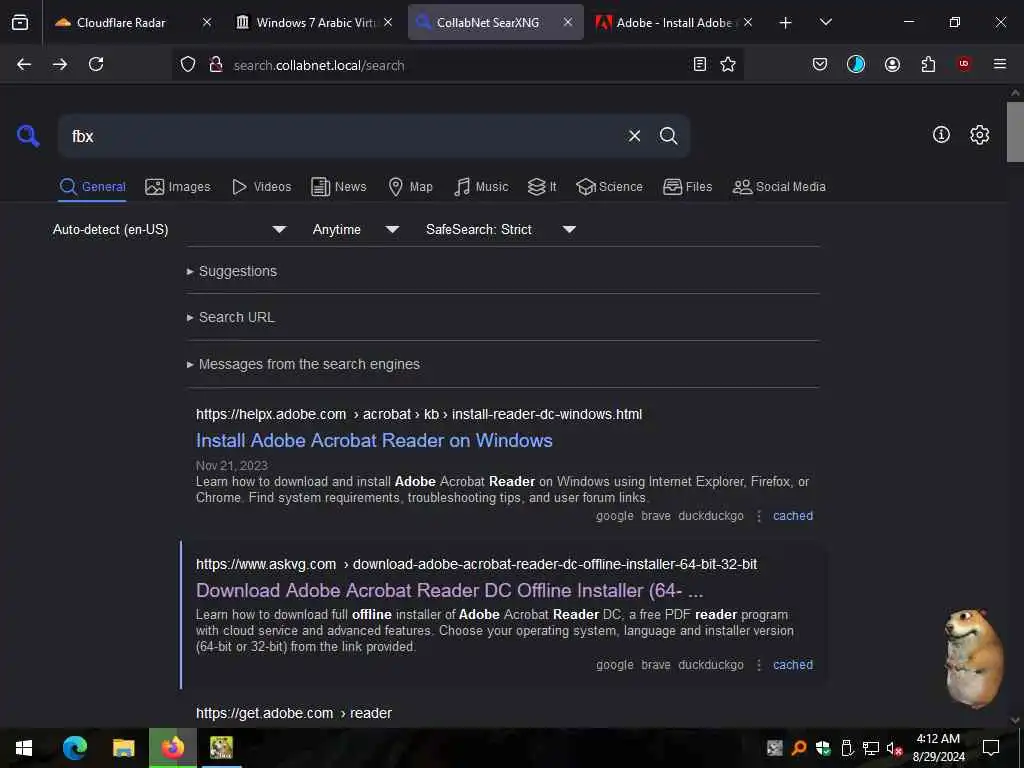Switch to Windows 7 Arabic Virtual tab
This screenshot has width=1024, height=768.
click(315, 22)
